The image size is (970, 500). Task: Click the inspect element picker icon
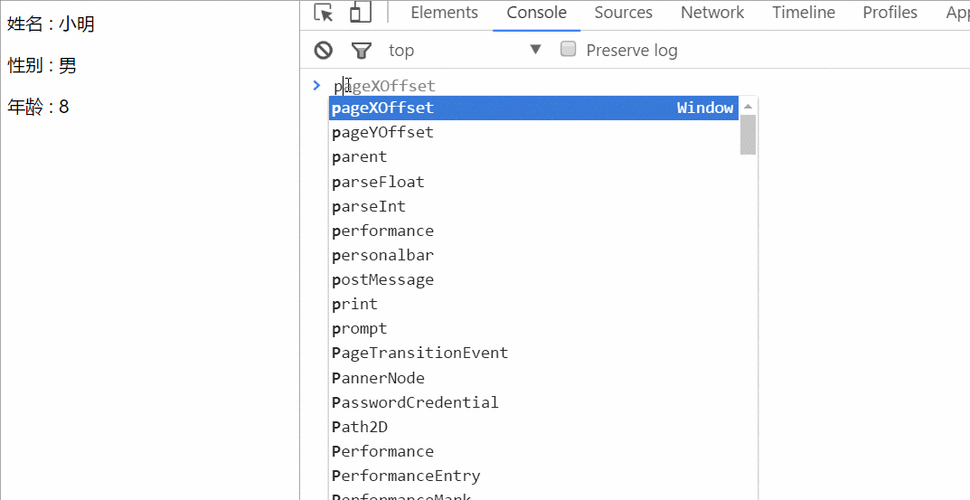click(x=323, y=13)
